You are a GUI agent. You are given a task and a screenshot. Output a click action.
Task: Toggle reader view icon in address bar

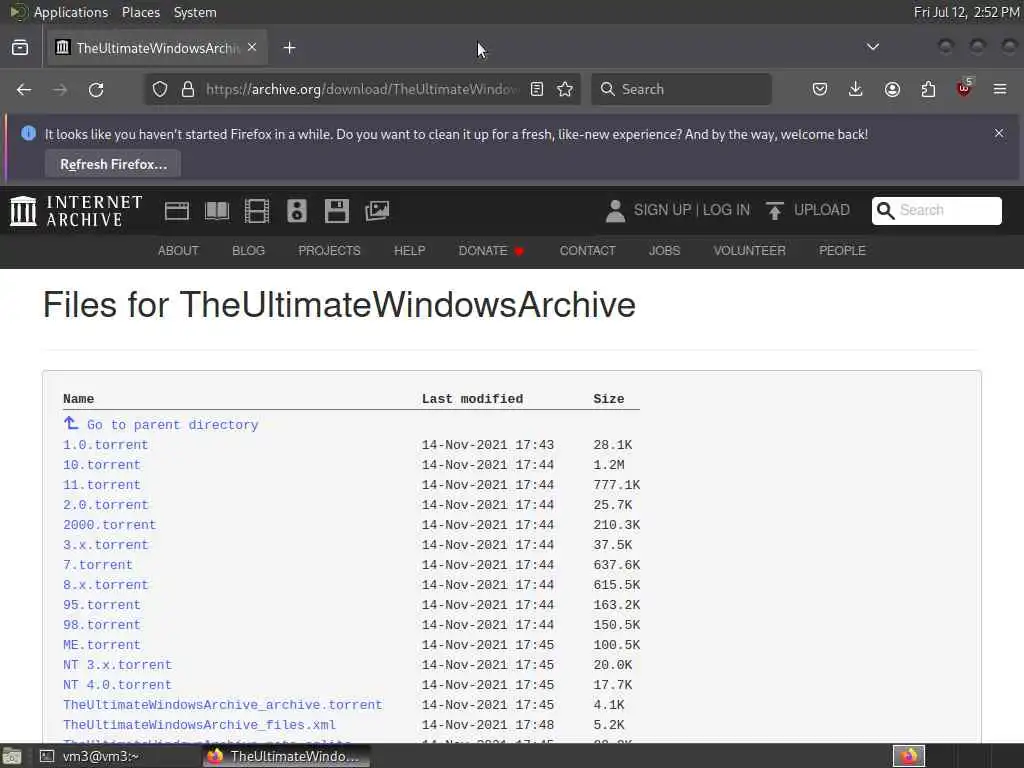(x=537, y=89)
